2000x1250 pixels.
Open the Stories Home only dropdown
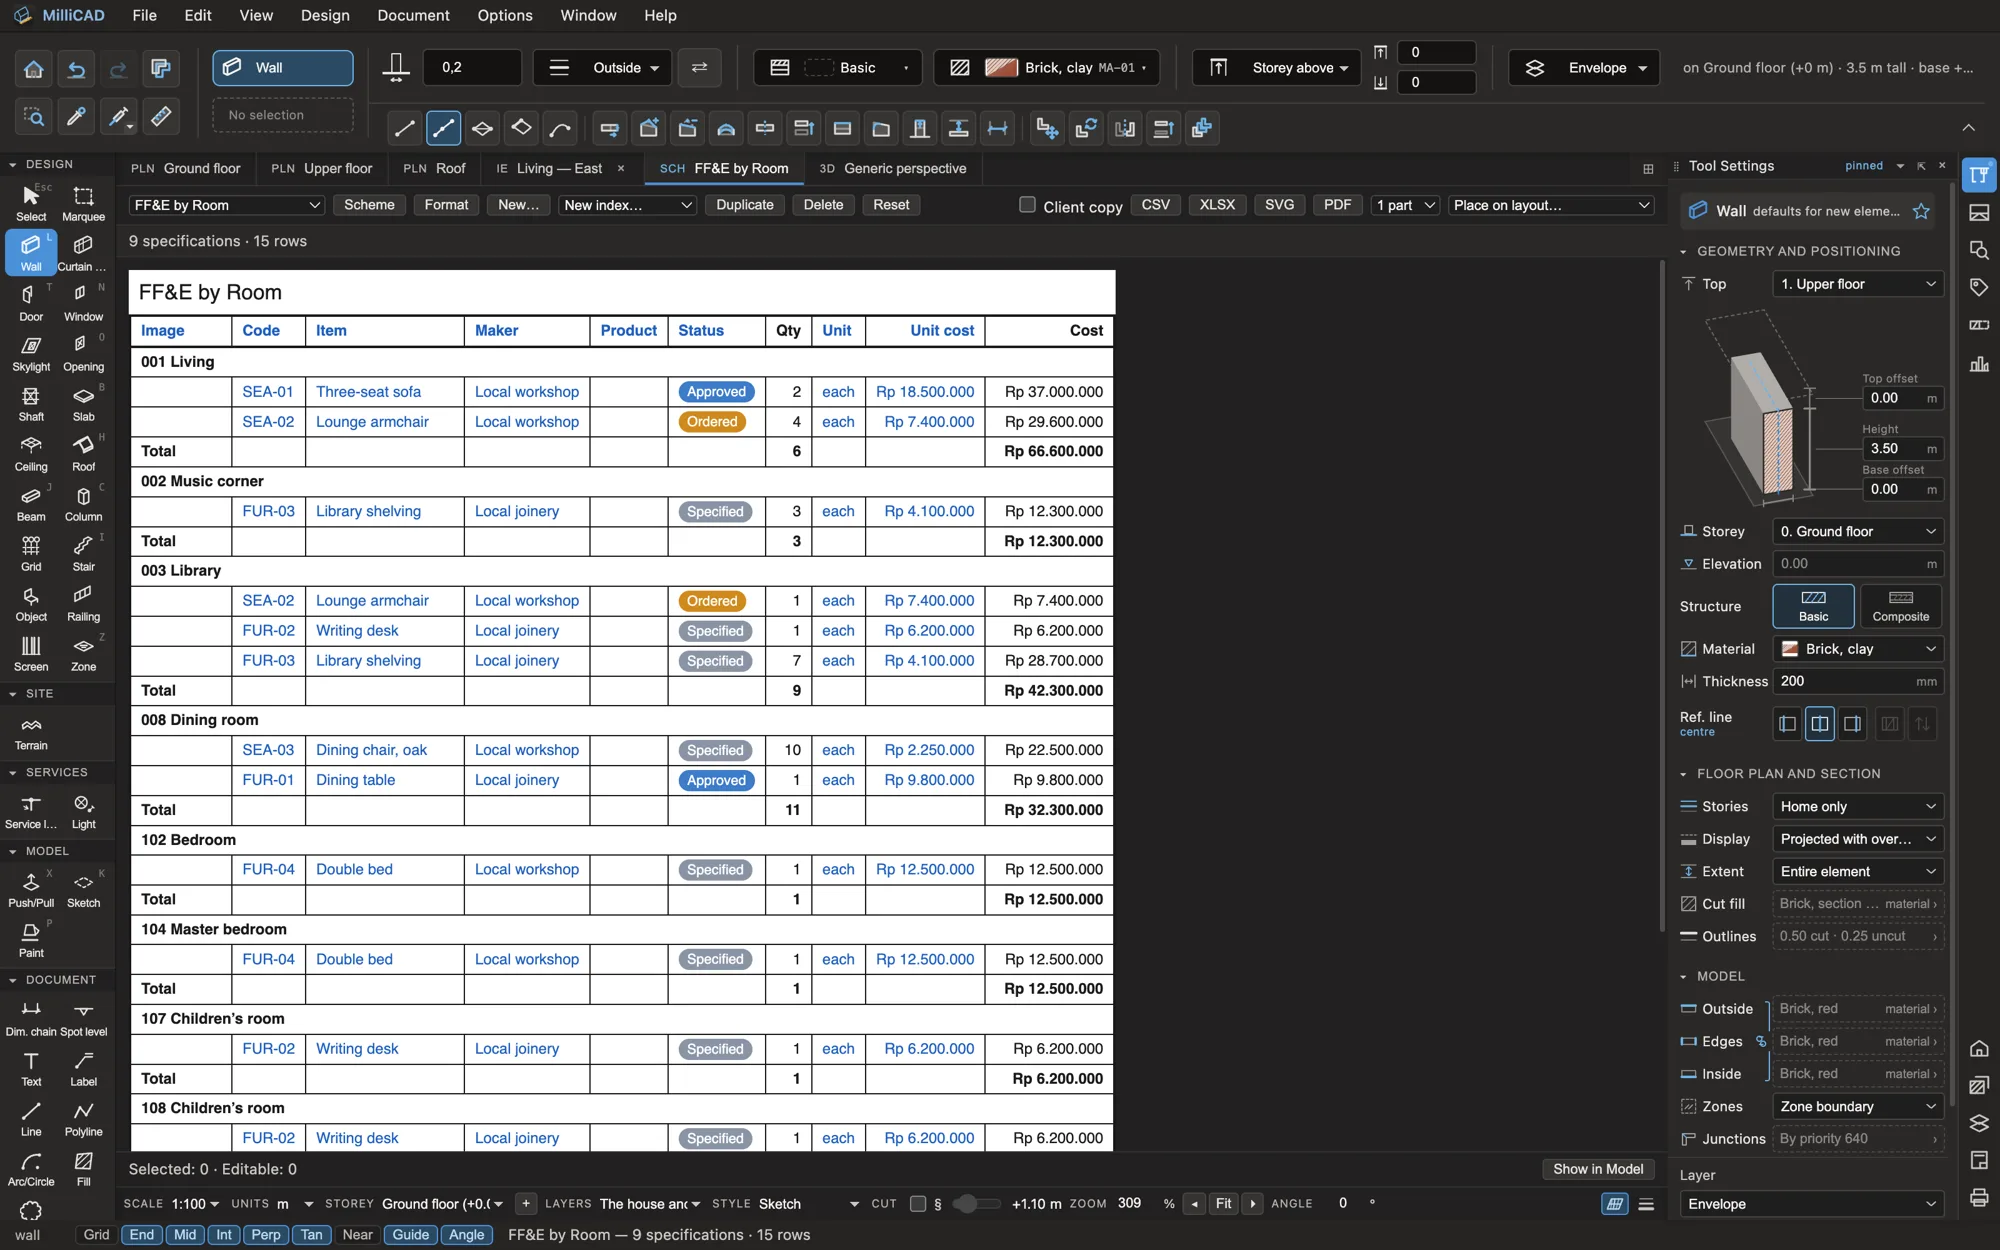(1858, 807)
